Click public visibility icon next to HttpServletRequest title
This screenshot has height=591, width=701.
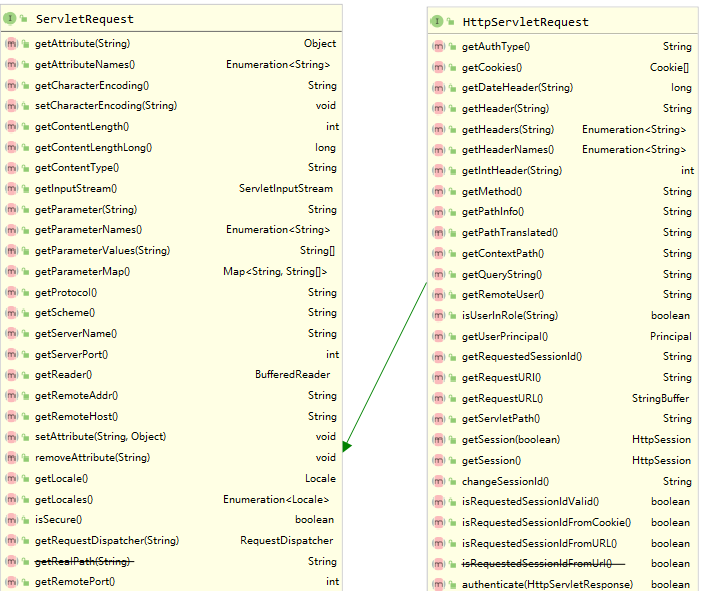451,22
